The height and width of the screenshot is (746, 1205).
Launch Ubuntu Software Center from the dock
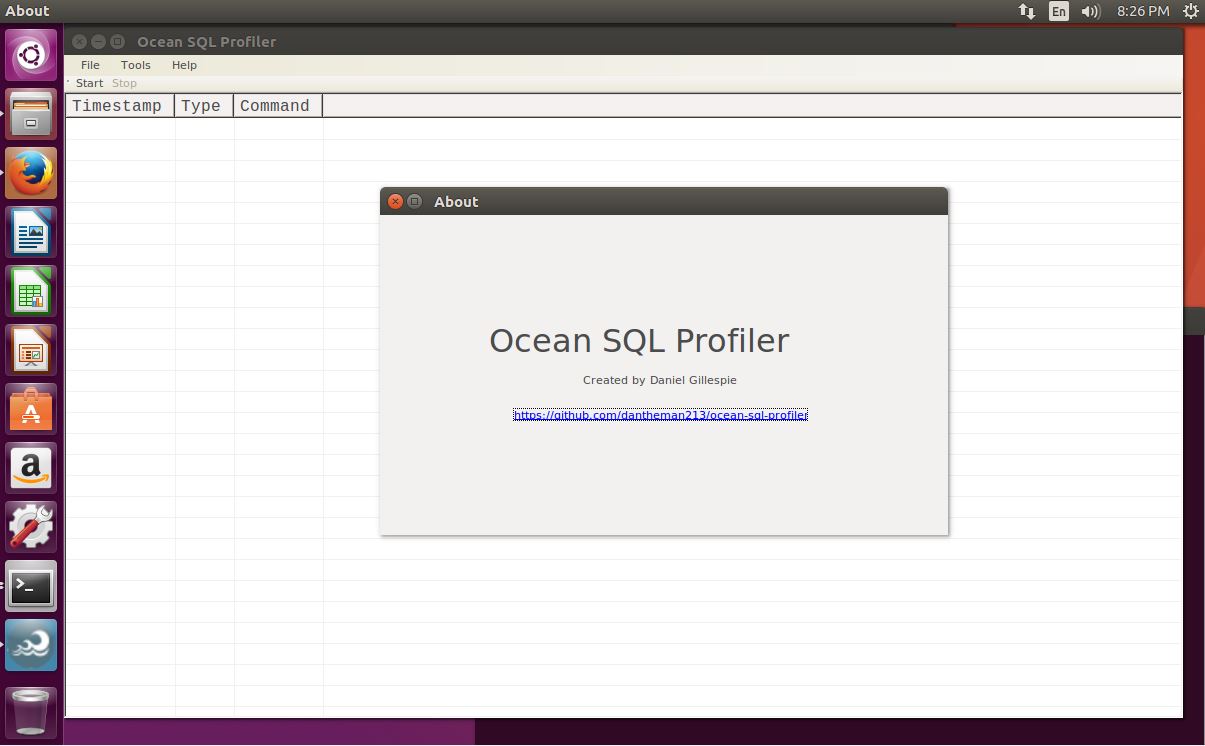click(x=30, y=409)
